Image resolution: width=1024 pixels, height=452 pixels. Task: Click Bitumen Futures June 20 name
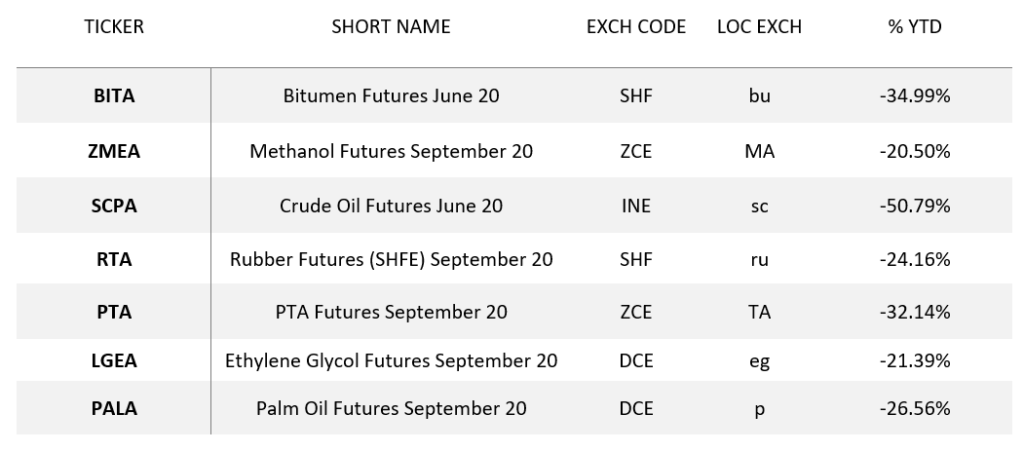(x=391, y=96)
